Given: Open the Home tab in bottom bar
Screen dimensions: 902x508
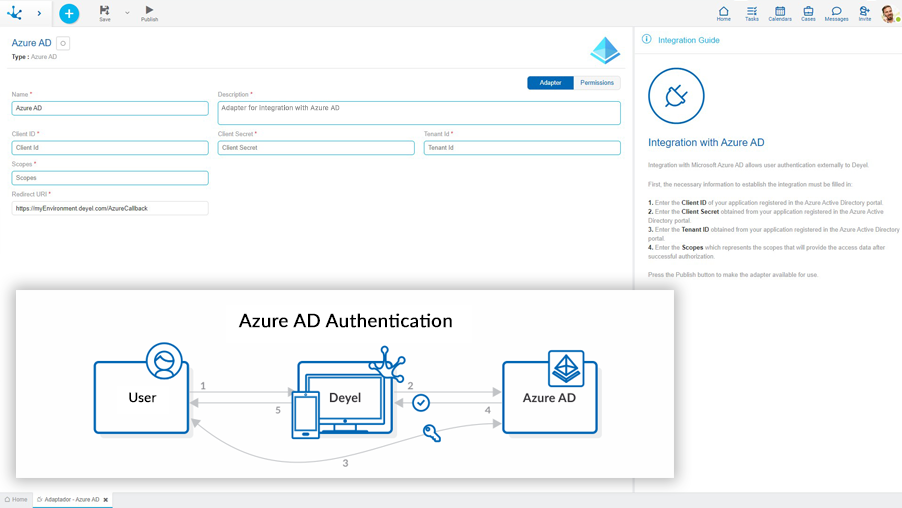Looking at the screenshot, I should point(16,499).
